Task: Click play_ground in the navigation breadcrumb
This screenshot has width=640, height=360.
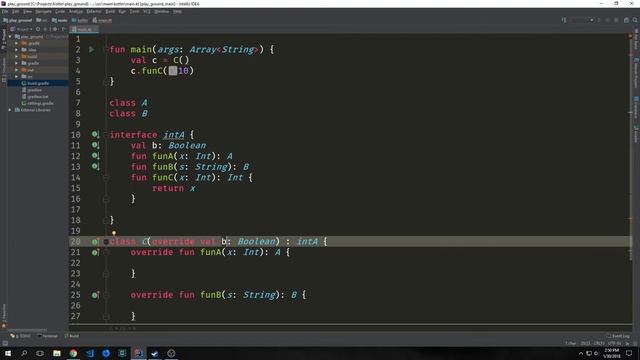Action: pyautogui.click(x=18, y=20)
